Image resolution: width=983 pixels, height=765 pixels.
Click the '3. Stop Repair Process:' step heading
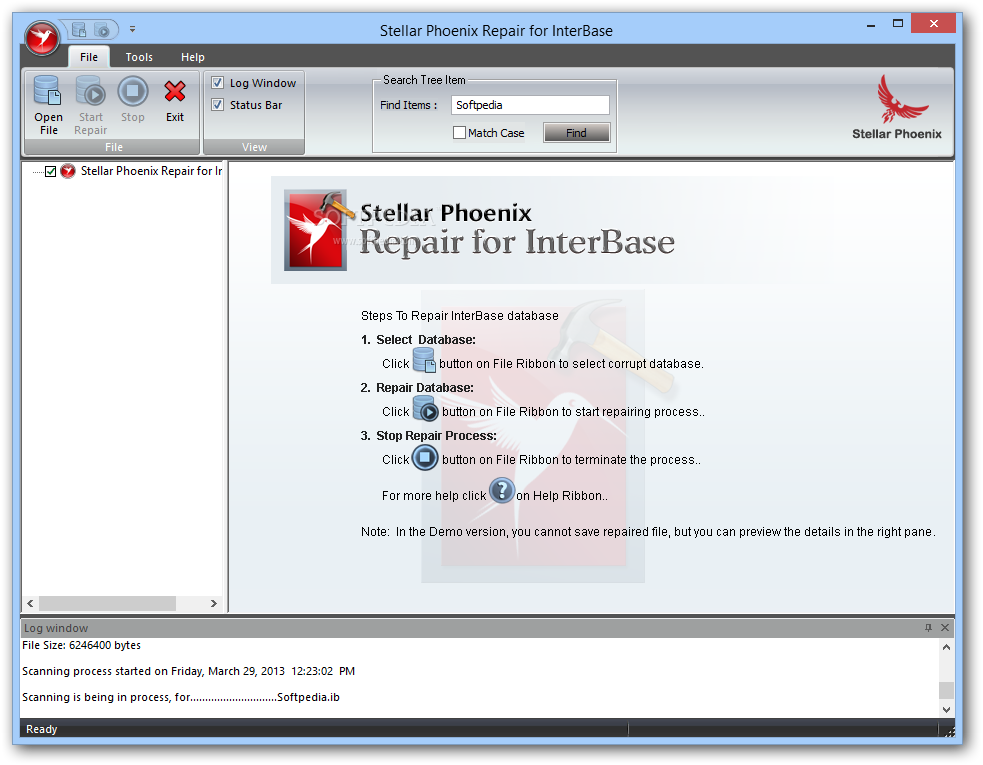point(428,435)
